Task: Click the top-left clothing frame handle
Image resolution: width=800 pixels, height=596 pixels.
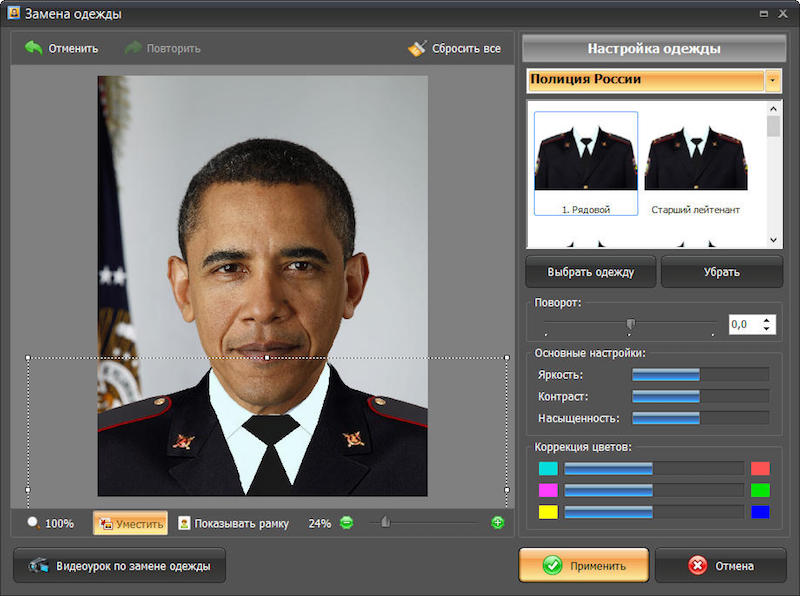Action: (28, 358)
